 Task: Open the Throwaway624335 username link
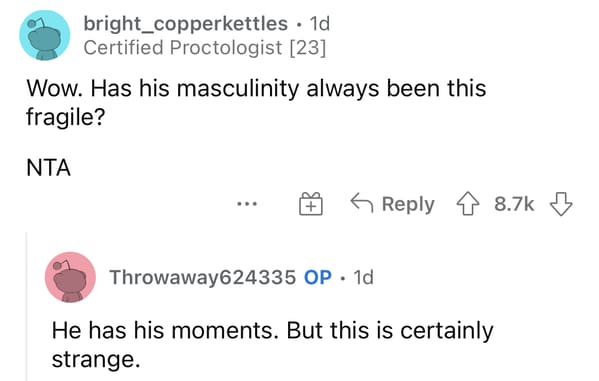(203, 277)
